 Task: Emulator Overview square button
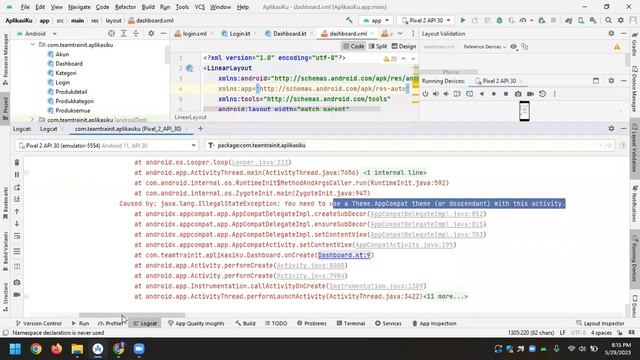506,94
